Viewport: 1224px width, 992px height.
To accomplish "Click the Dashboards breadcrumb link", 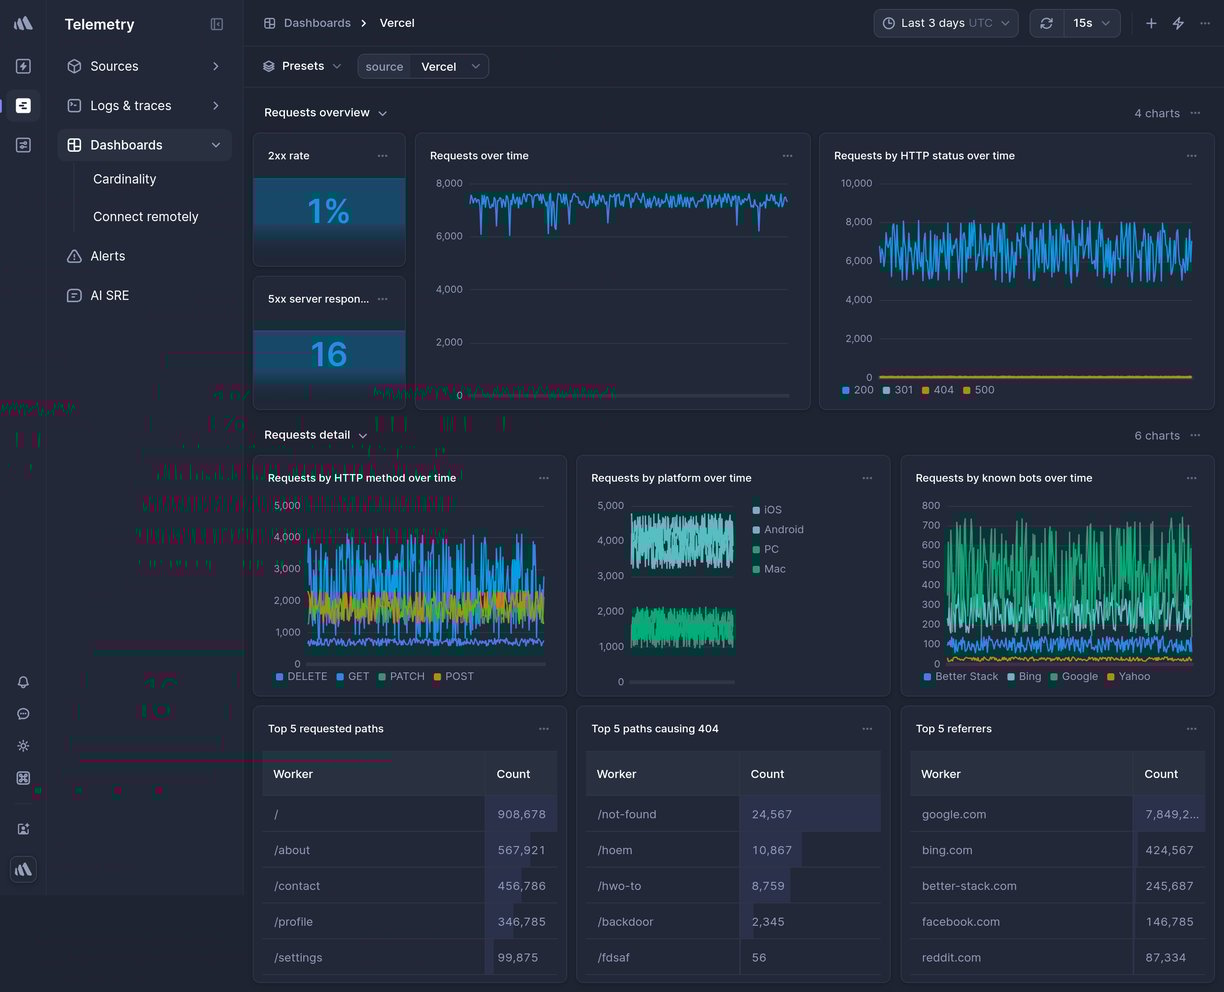I will 316,23.
